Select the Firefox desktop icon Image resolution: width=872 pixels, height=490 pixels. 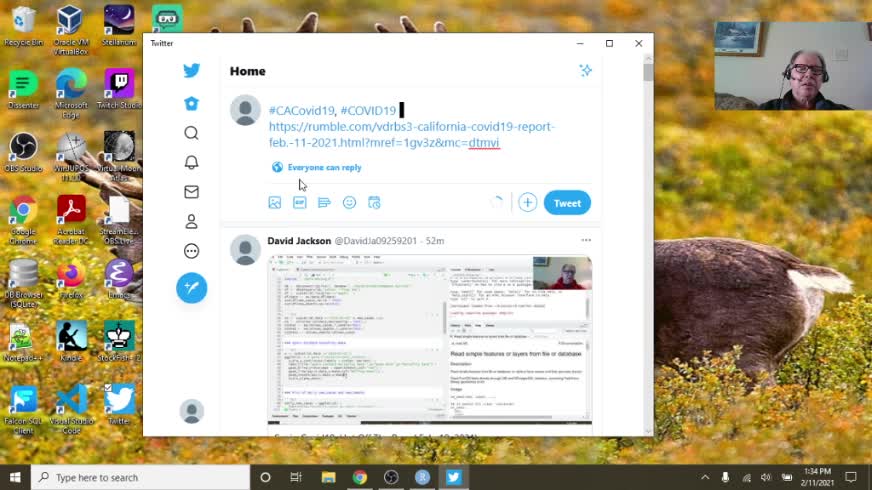[71, 280]
